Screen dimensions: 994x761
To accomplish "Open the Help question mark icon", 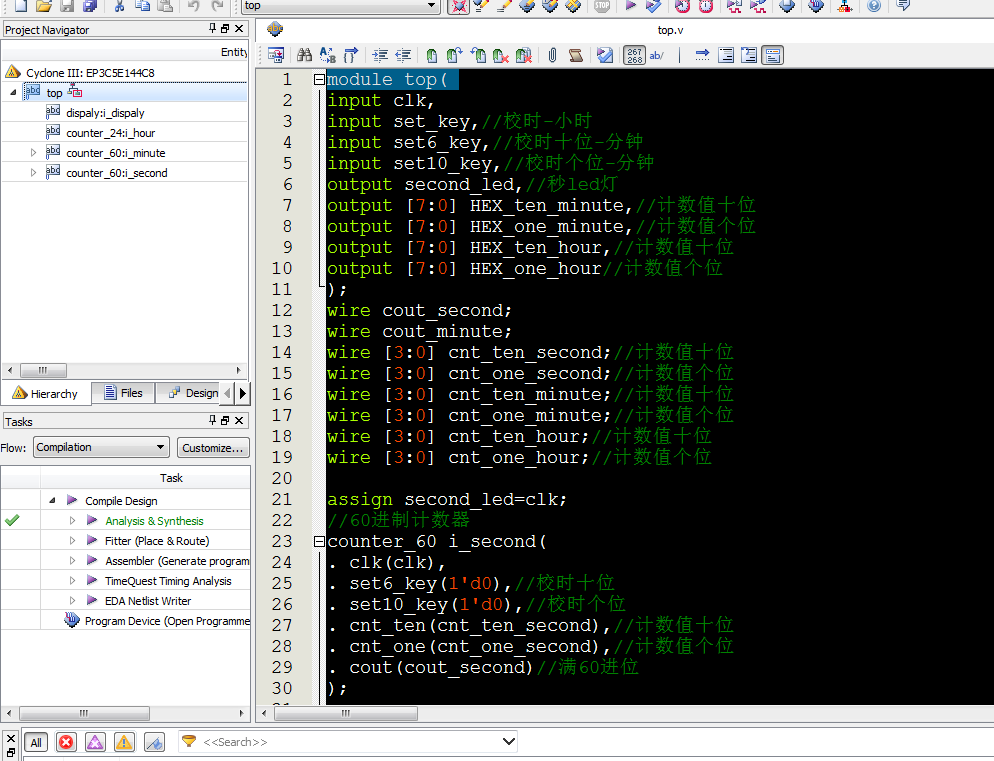I will coord(874,6).
